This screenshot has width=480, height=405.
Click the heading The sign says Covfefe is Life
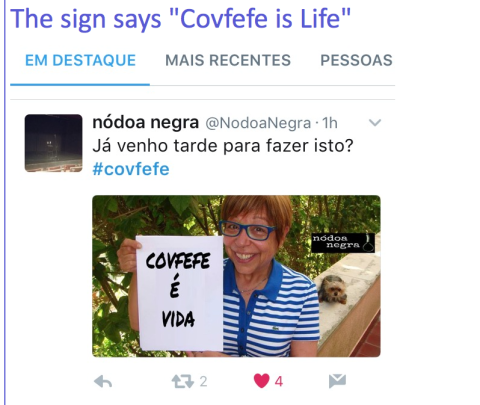[180, 19]
